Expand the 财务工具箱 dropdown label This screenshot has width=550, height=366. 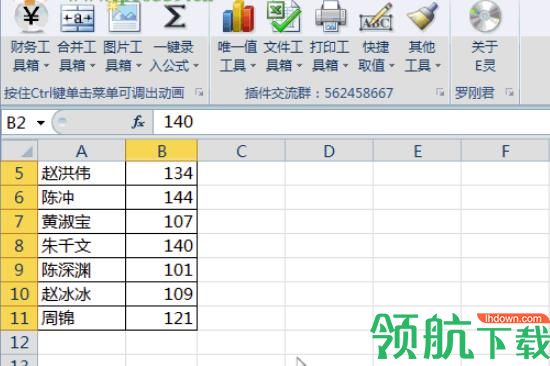point(31,56)
